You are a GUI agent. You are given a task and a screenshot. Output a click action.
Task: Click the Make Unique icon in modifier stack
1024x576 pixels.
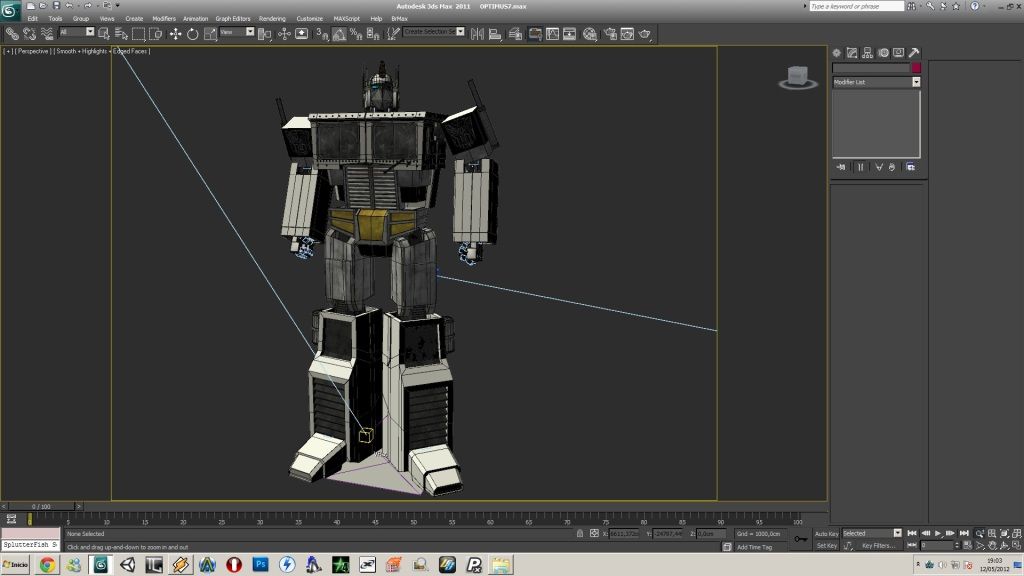tap(879, 167)
